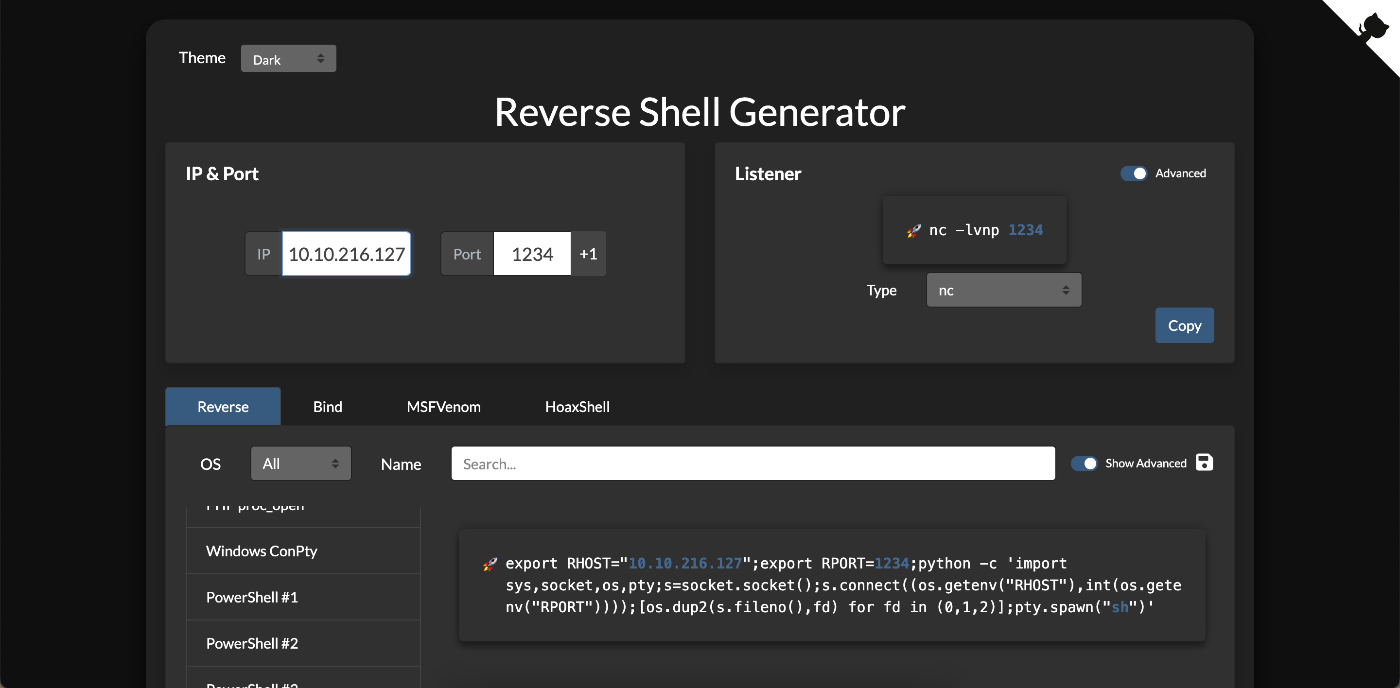The width and height of the screenshot is (1400, 688).
Task: Click the Port number input field
Action: click(532, 254)
